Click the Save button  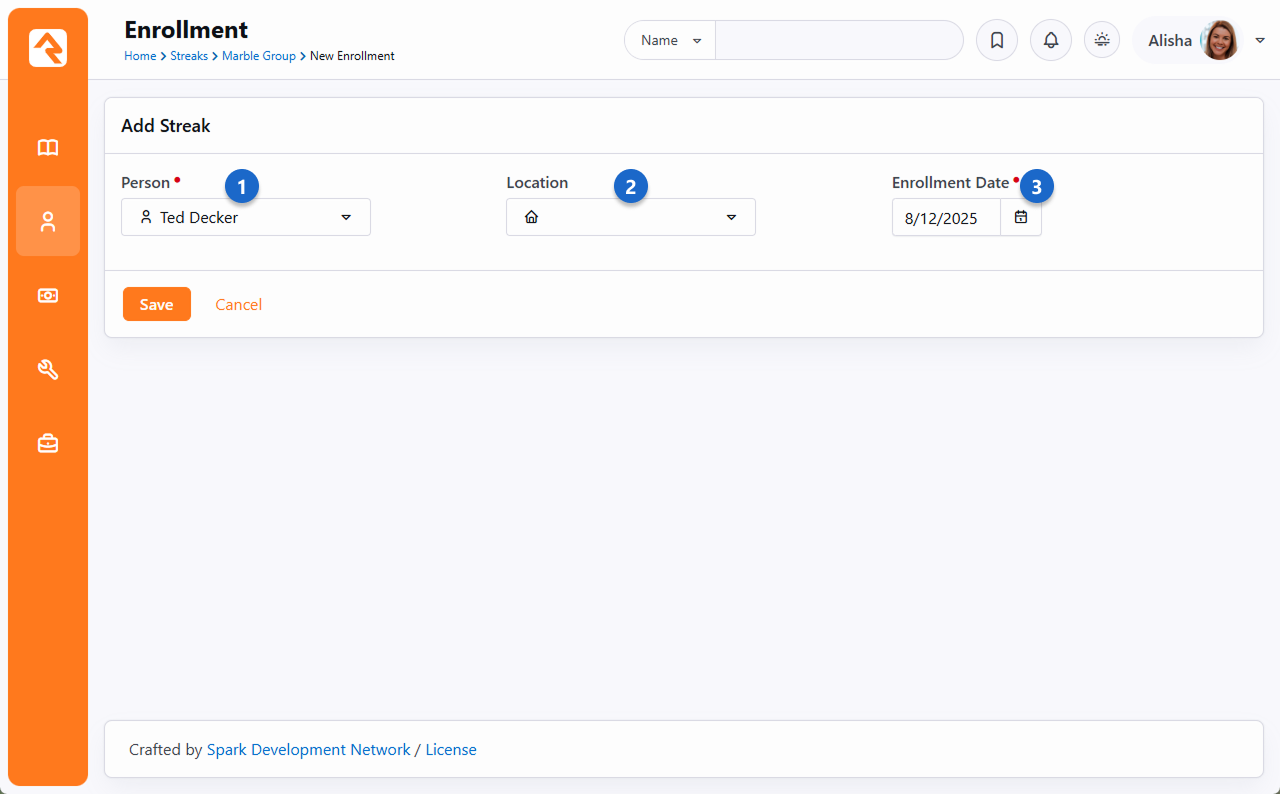[157, 304]
